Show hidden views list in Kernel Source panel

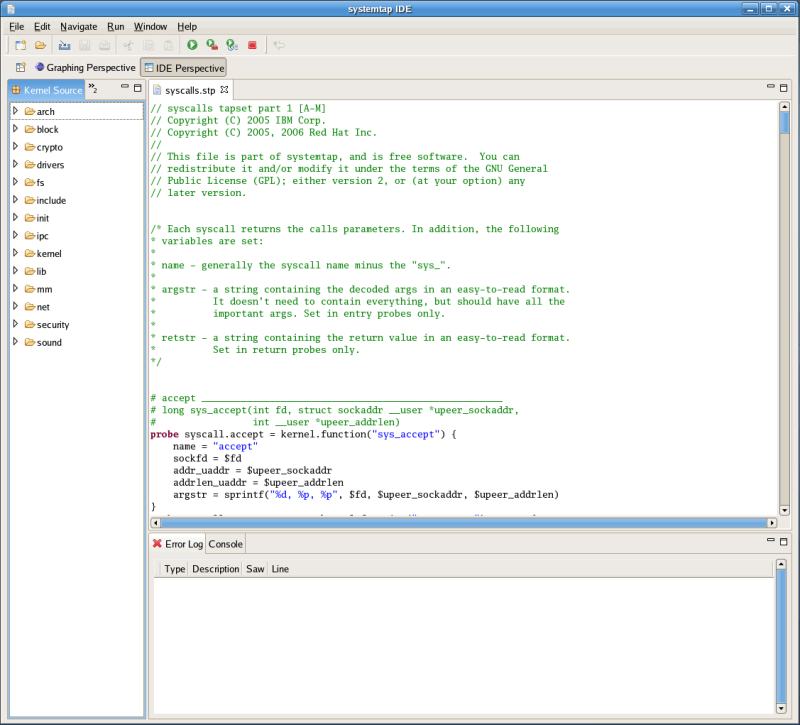point(93,89)
